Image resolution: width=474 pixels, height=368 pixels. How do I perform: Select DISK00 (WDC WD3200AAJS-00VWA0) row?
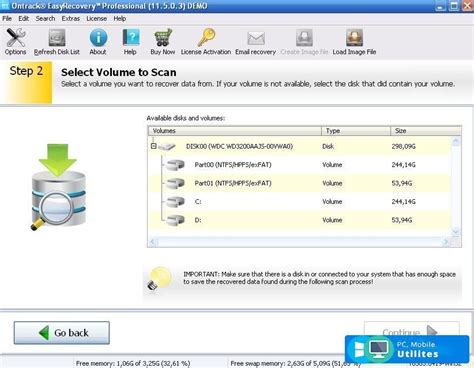pyautogui.click(x=300, y=146)
